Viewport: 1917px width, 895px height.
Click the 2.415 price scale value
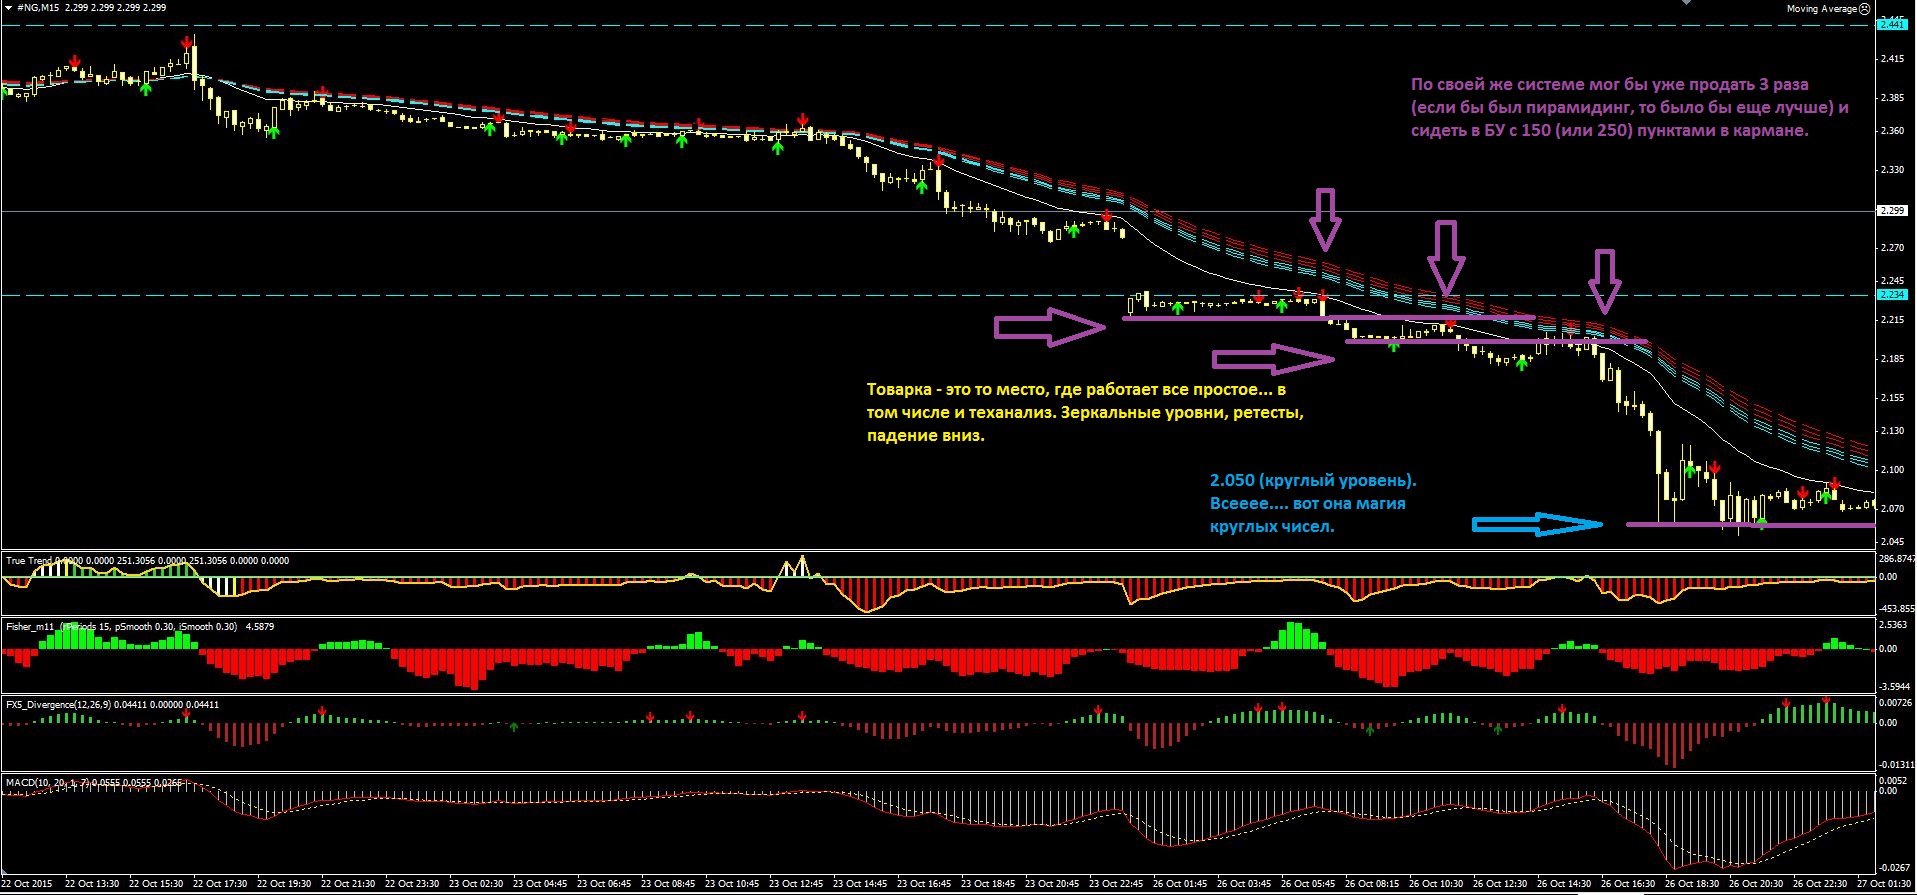pos(1892,60)
